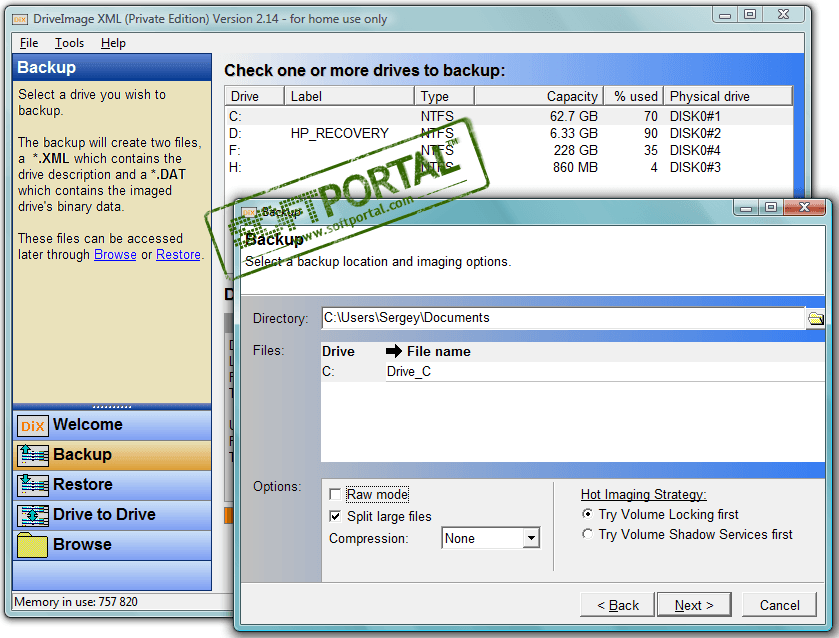Click the yellow Browse folder icon
The image size is (839, 638).
[33, 545]
